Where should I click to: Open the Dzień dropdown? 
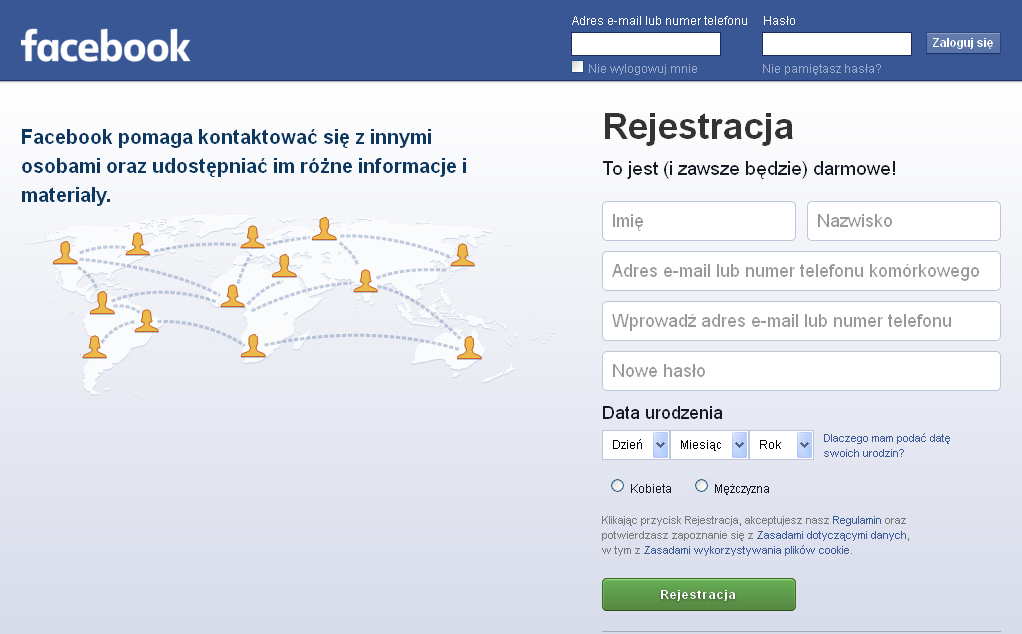635,445
